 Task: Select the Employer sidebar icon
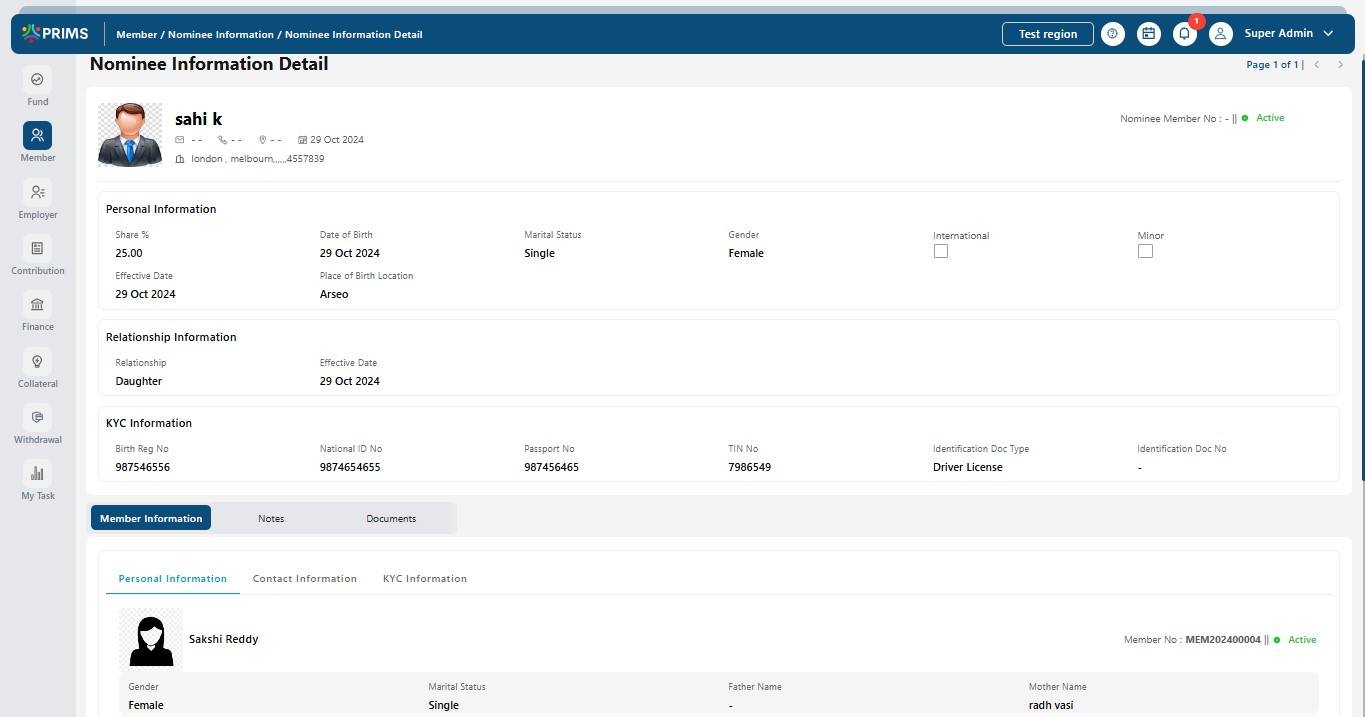click(37, 192)
